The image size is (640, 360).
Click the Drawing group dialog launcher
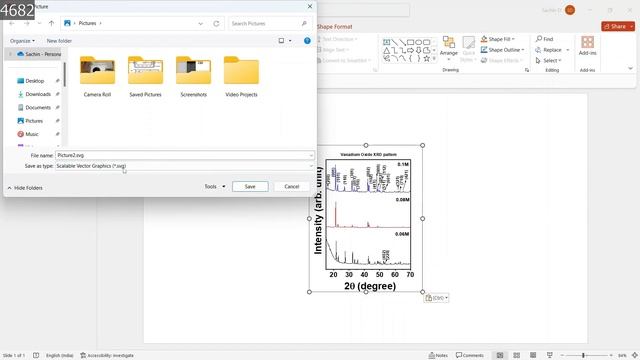tap(527, 70)
